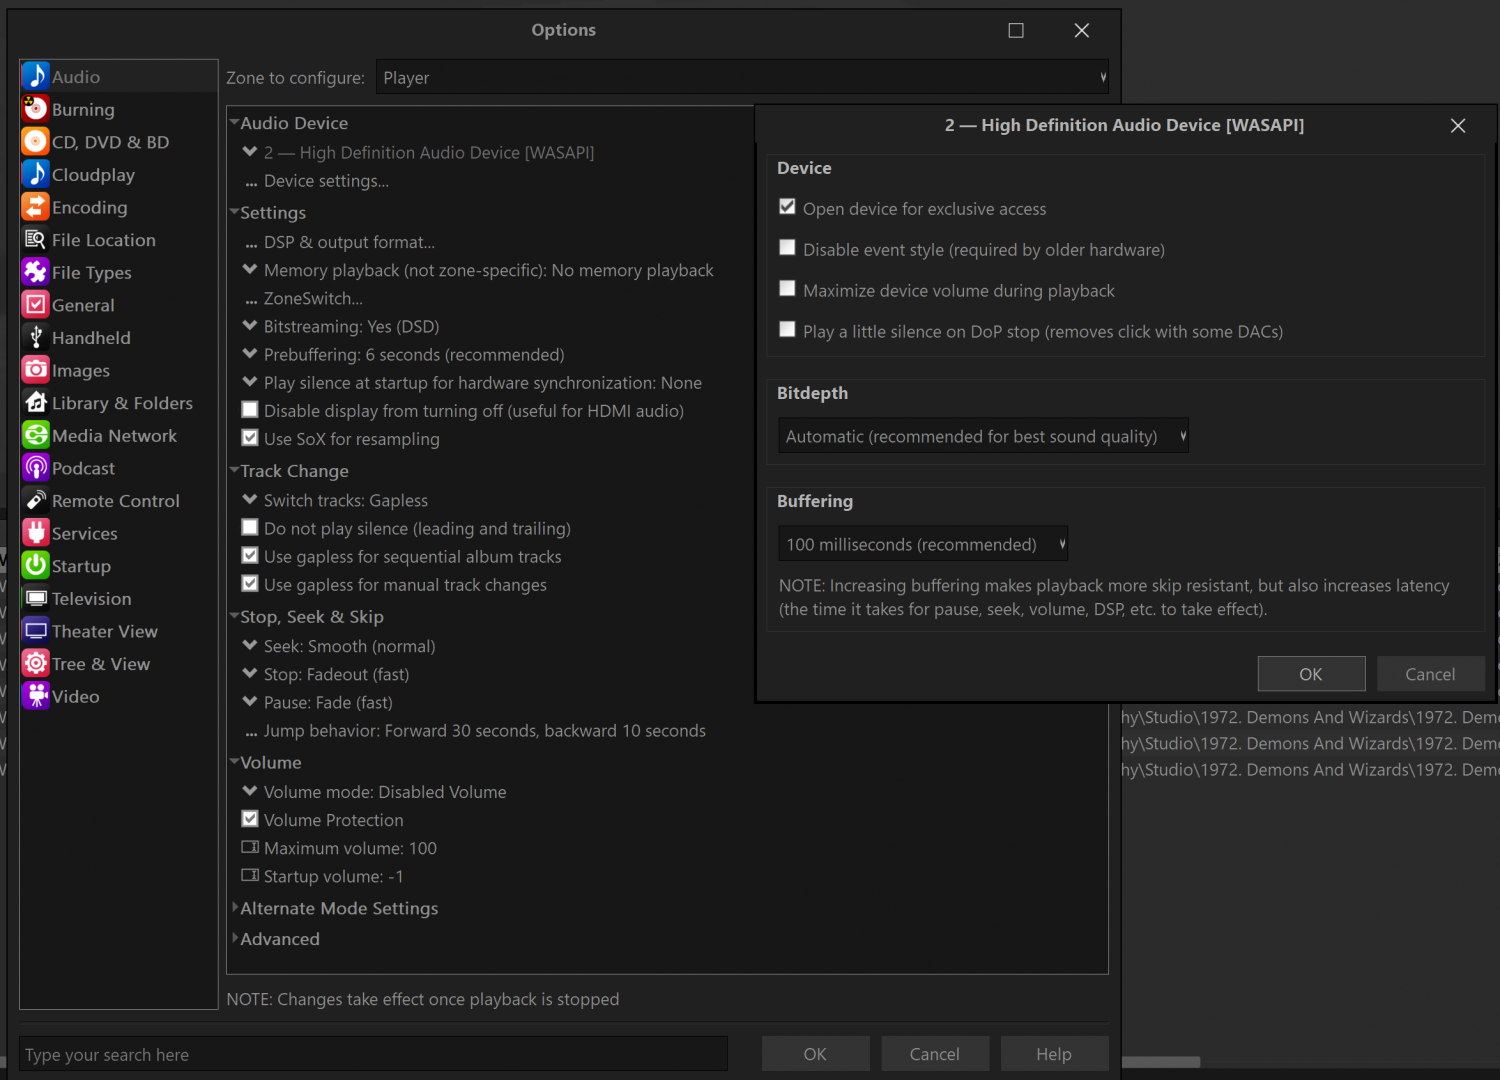Click the File Location magnifier icon
This screenshot has height=1080, width=1500.
pyautogui.click(x=36, y=239)
